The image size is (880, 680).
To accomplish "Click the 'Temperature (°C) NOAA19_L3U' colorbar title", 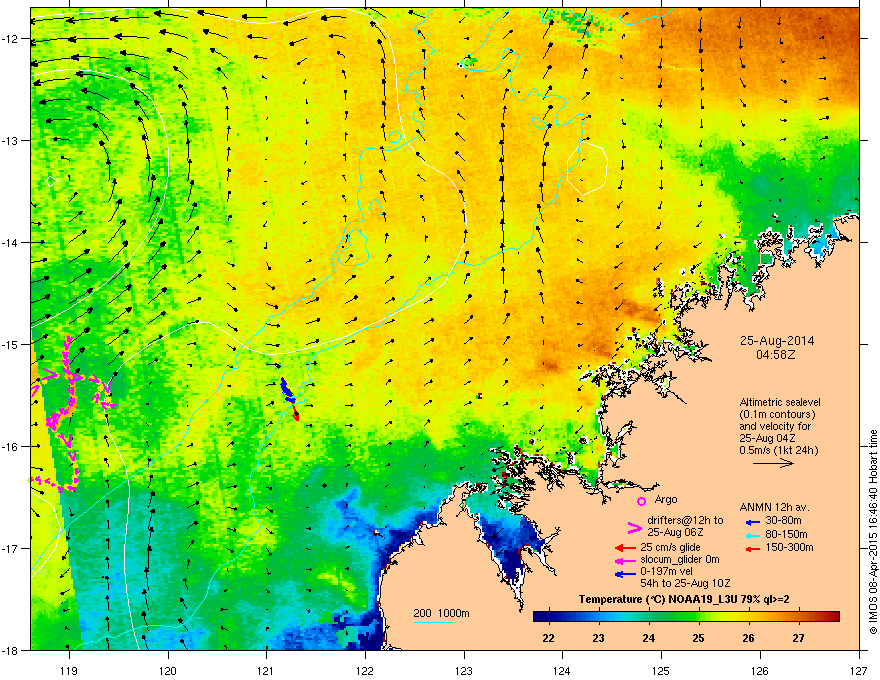I will click(x=657, y=599).
